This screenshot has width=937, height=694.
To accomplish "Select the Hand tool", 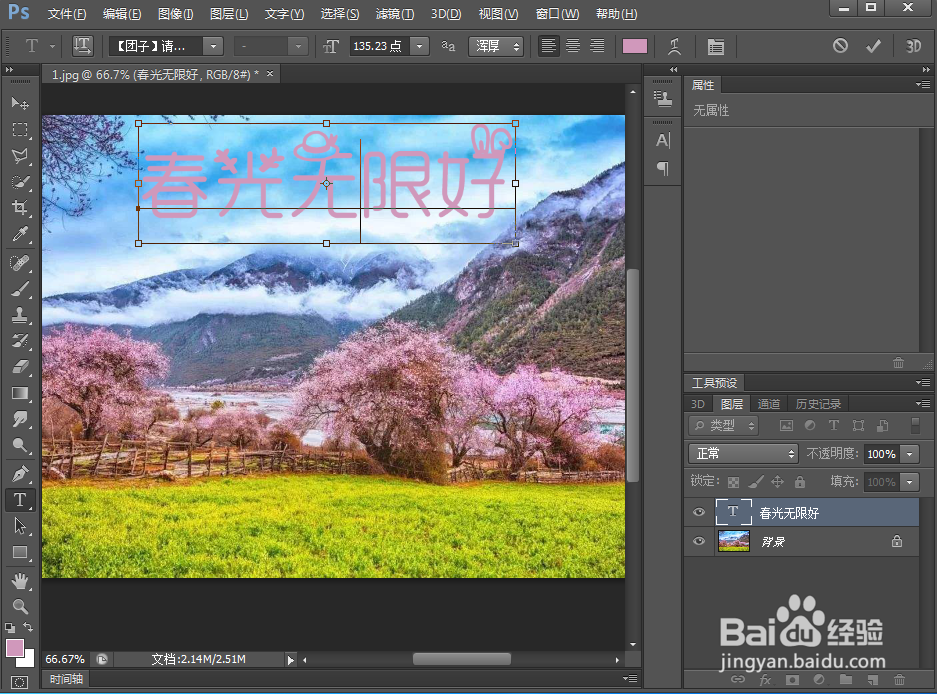I will 20,580.
